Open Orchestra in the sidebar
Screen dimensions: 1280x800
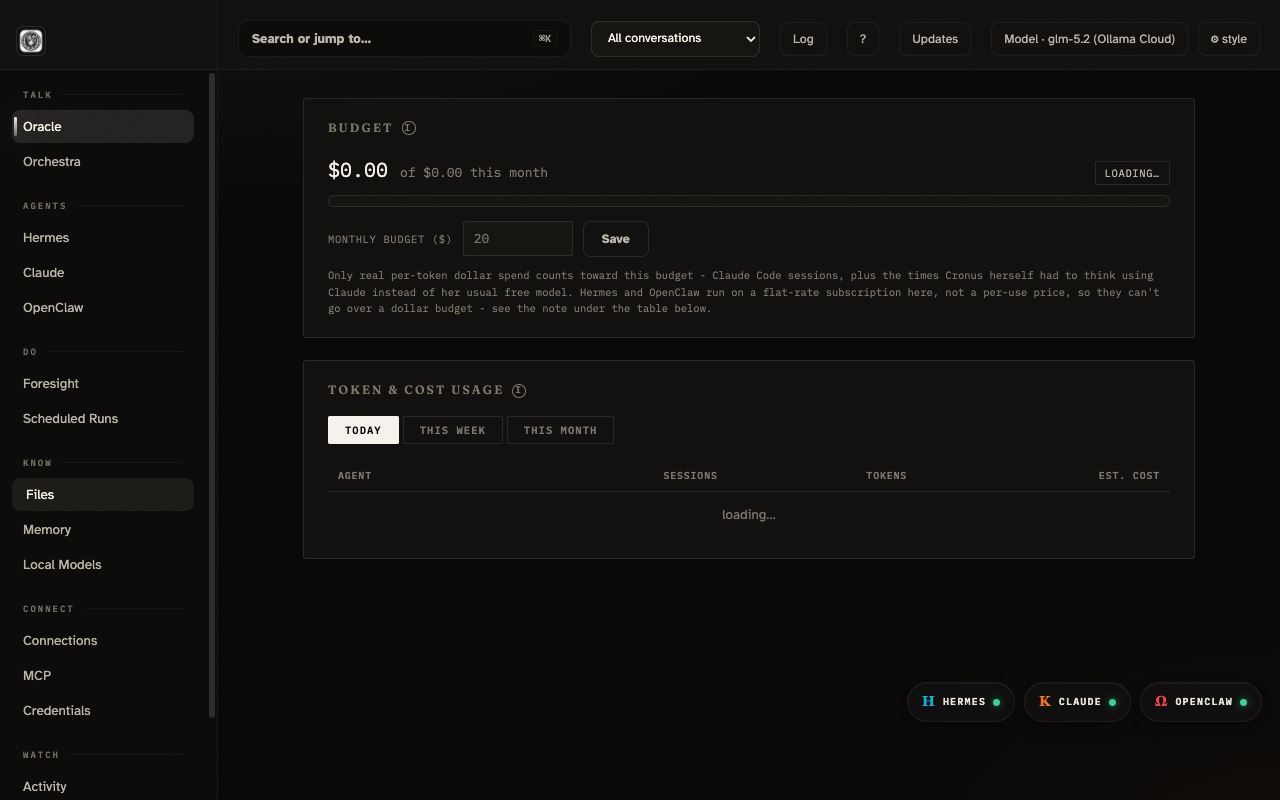(x=103, y=161)
